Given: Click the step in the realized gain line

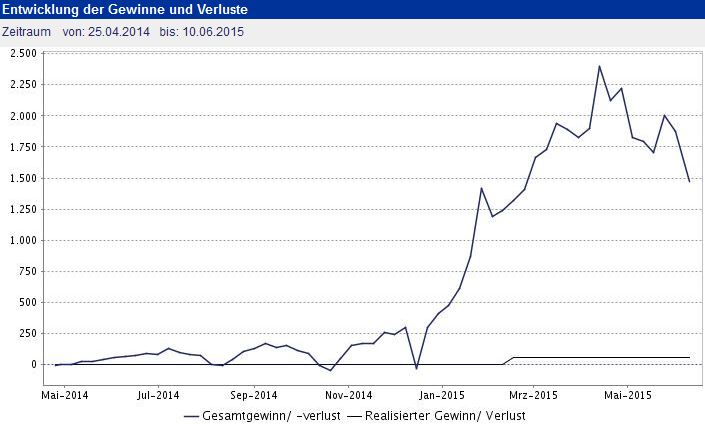Looking at the screenshot, I should [x=509, y=361].
